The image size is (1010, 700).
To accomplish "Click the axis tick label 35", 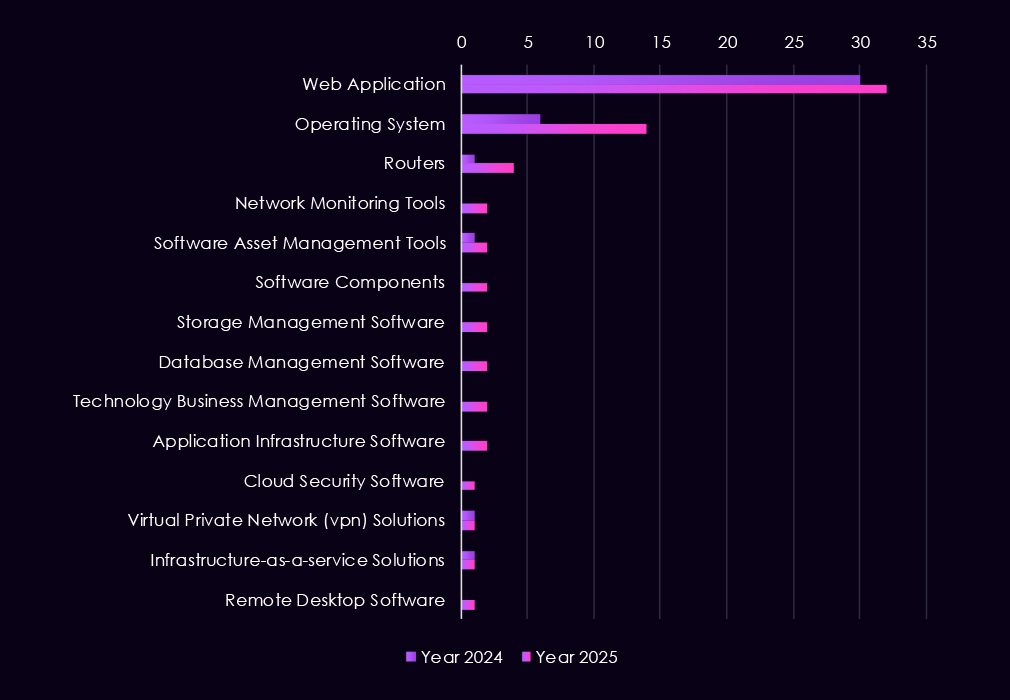I will pos(926,43).
